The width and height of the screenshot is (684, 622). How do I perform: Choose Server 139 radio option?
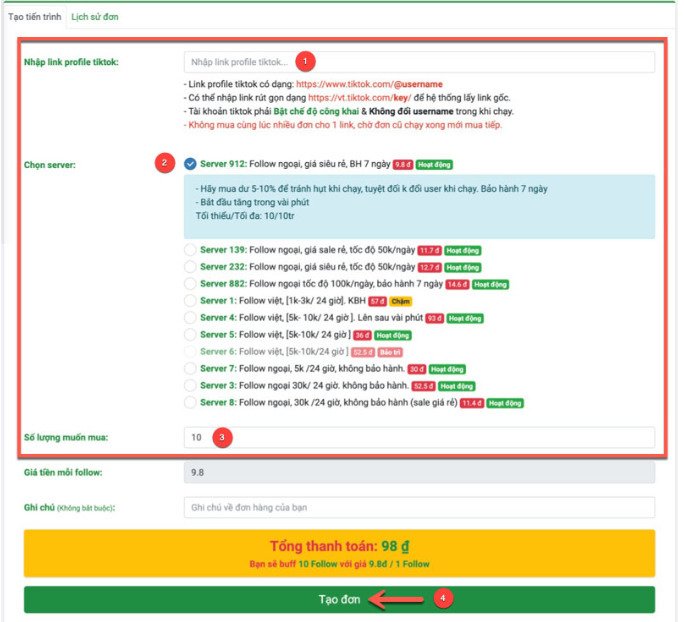click(191, 249)
